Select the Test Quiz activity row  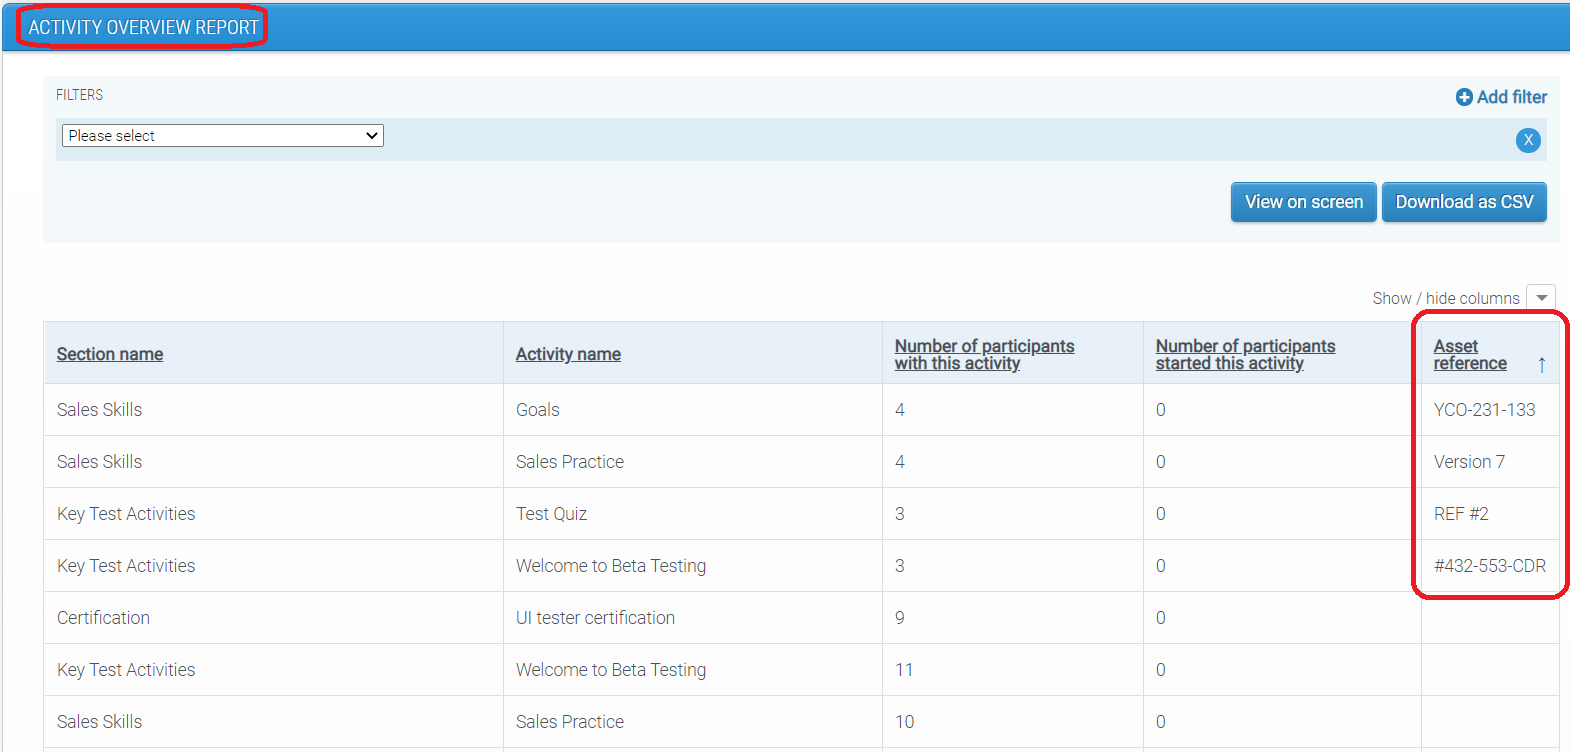(x=551, y=514)
